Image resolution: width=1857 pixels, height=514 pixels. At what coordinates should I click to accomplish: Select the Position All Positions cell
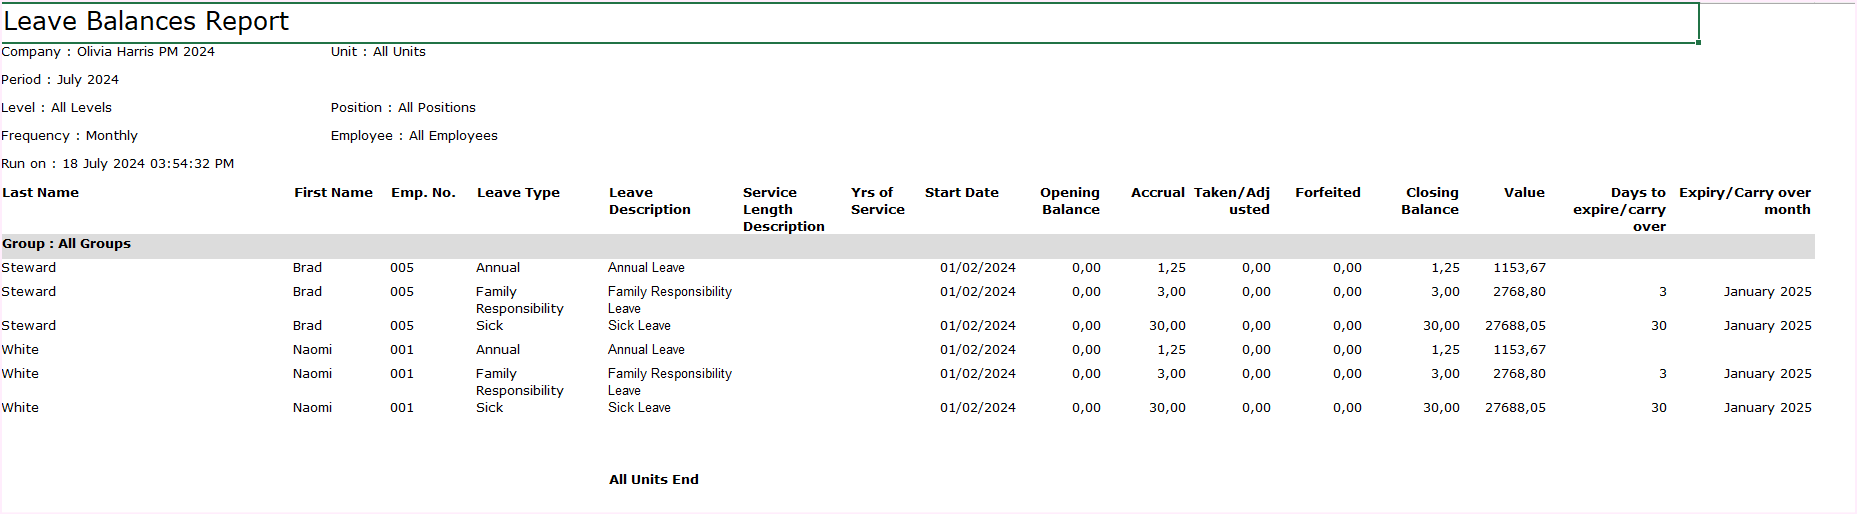tap(403, 108)
